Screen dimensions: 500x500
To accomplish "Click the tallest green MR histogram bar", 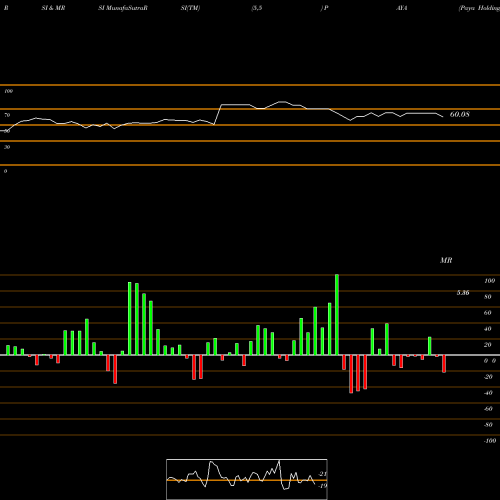I will (x=337, y=315).
